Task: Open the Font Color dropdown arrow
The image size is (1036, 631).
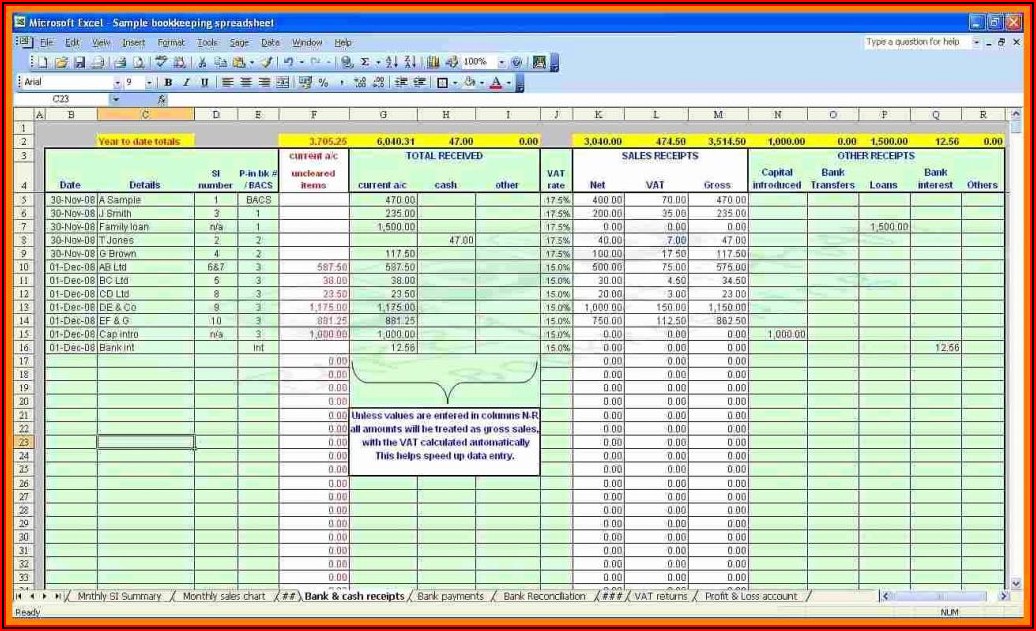Action: click(509, 83)
